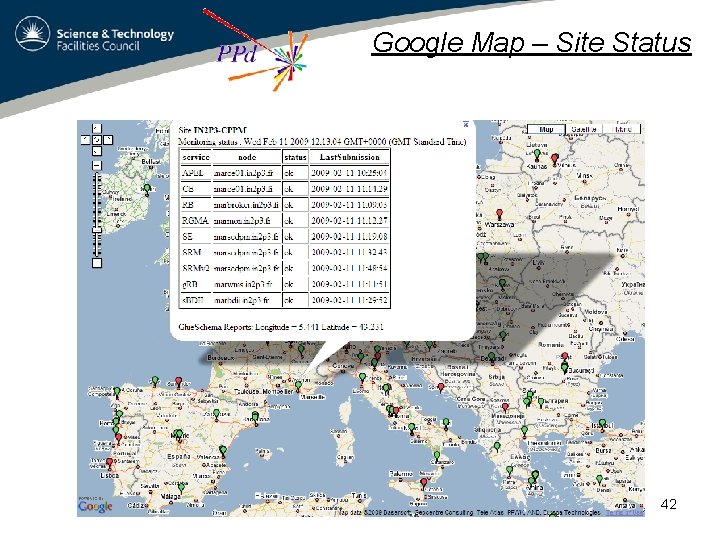Screen dimensions: 720x540
Task: Click the 'Site IN2P3-CPPM' heading
Action: coord(213,130)
